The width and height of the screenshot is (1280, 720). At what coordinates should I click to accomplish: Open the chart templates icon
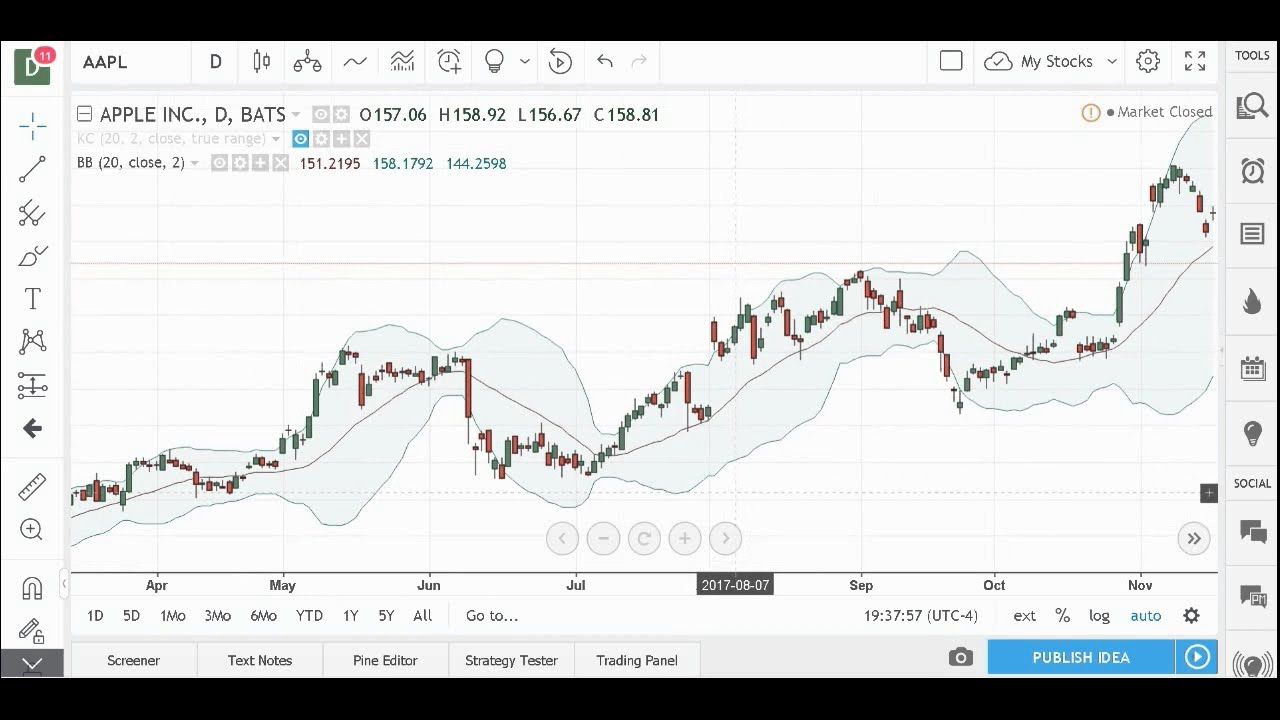click(402, 62)
